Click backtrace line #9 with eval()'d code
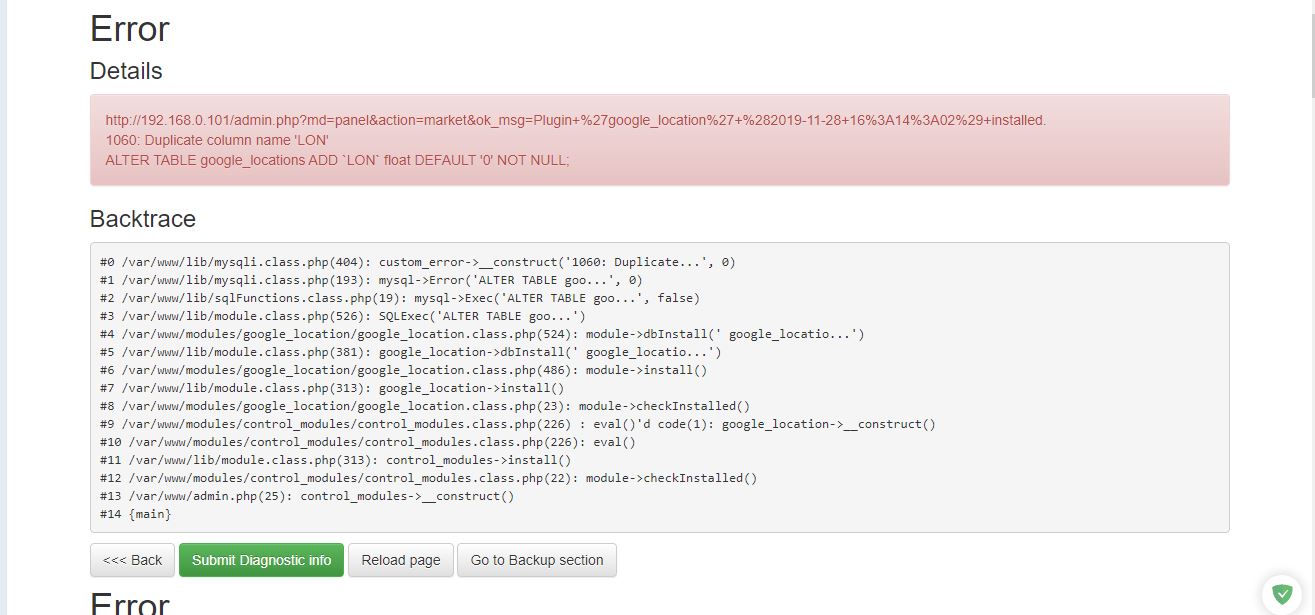Viewport: 1315px width, 615px height. [517, 424]
